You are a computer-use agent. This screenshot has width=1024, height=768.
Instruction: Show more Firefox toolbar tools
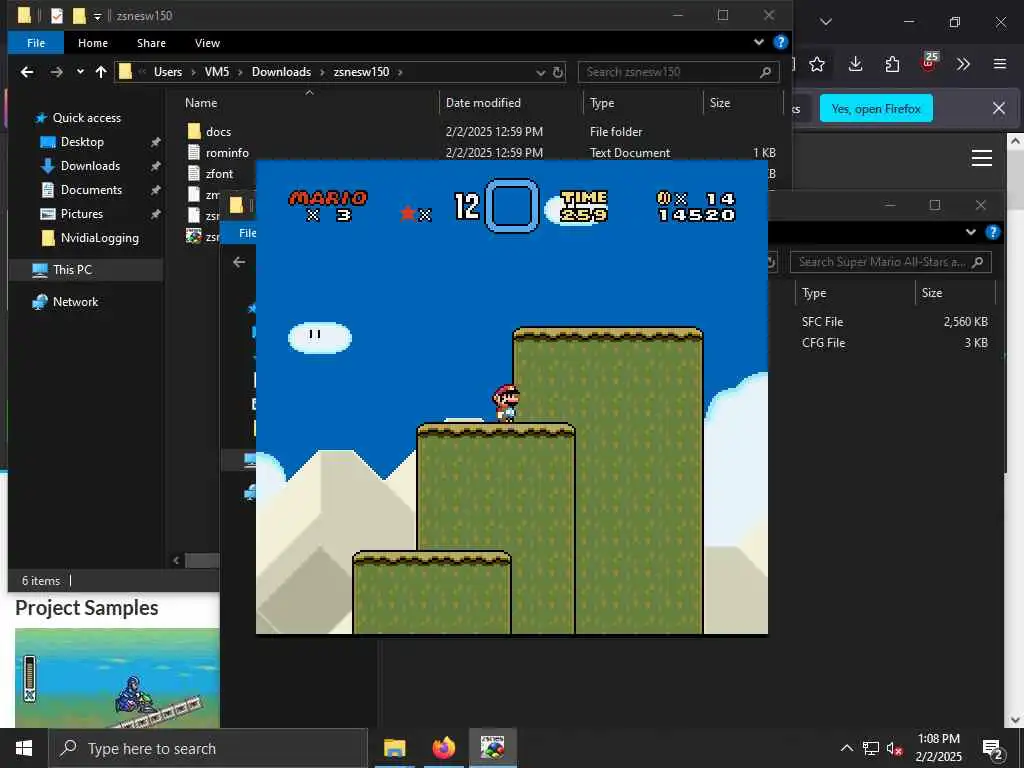click(963, 64)
